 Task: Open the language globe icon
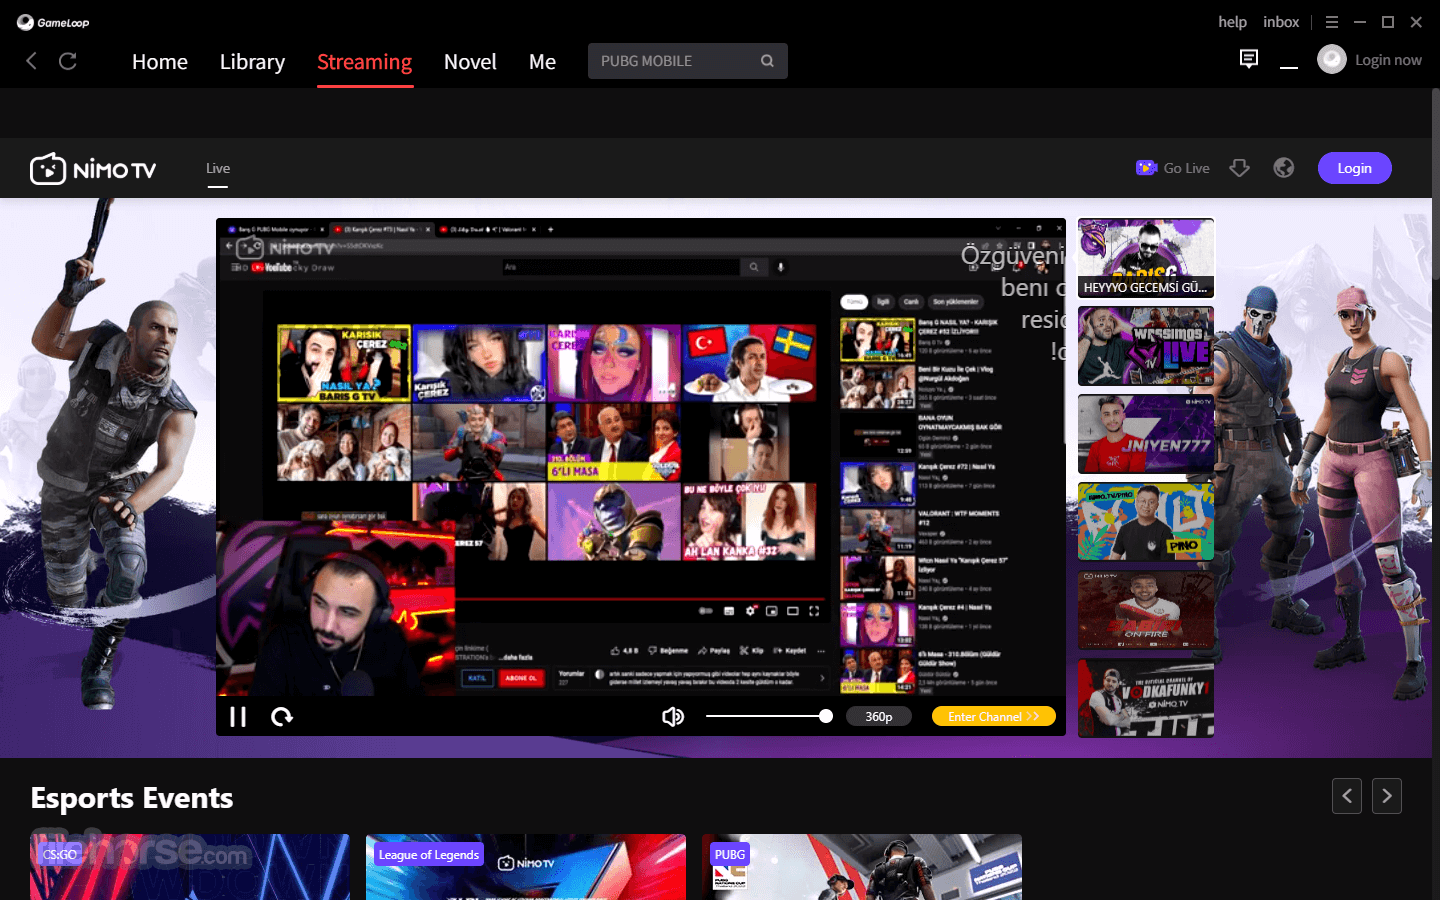[x=1284, y=168]
